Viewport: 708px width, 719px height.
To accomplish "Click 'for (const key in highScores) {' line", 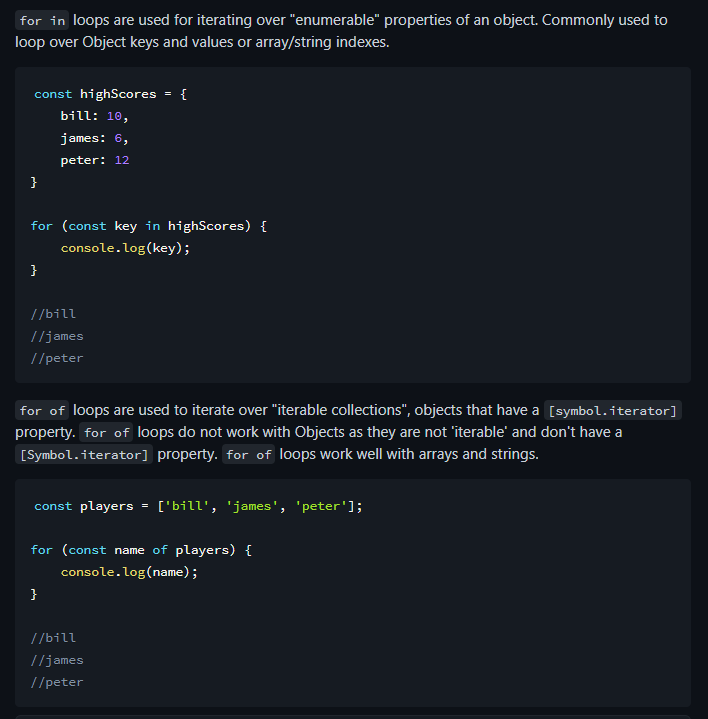I will coord(149,226).
